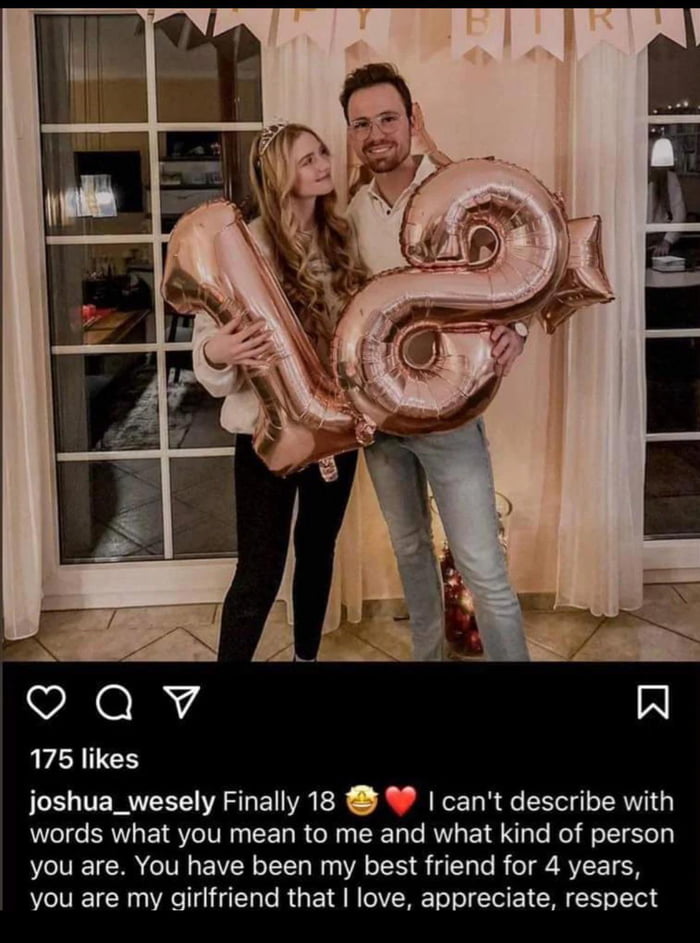Screen dimensions: 700x943
Task: Click the wristwatch on the man's wrist
Action: [x=521, y=330]
